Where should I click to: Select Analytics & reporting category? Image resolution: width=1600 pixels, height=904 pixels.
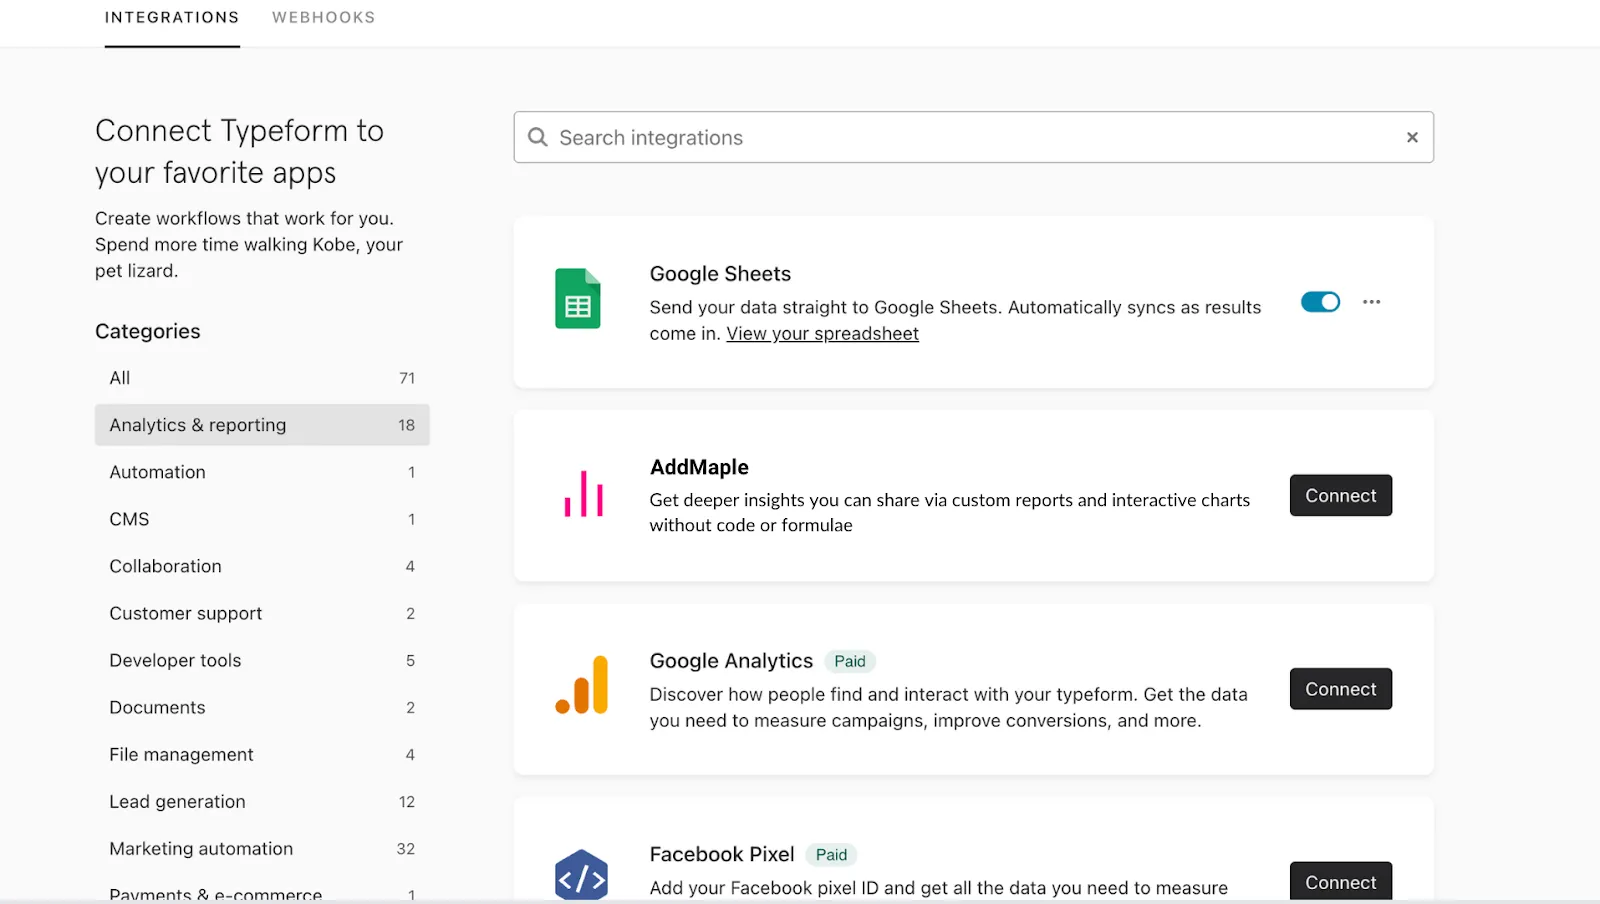262,425
